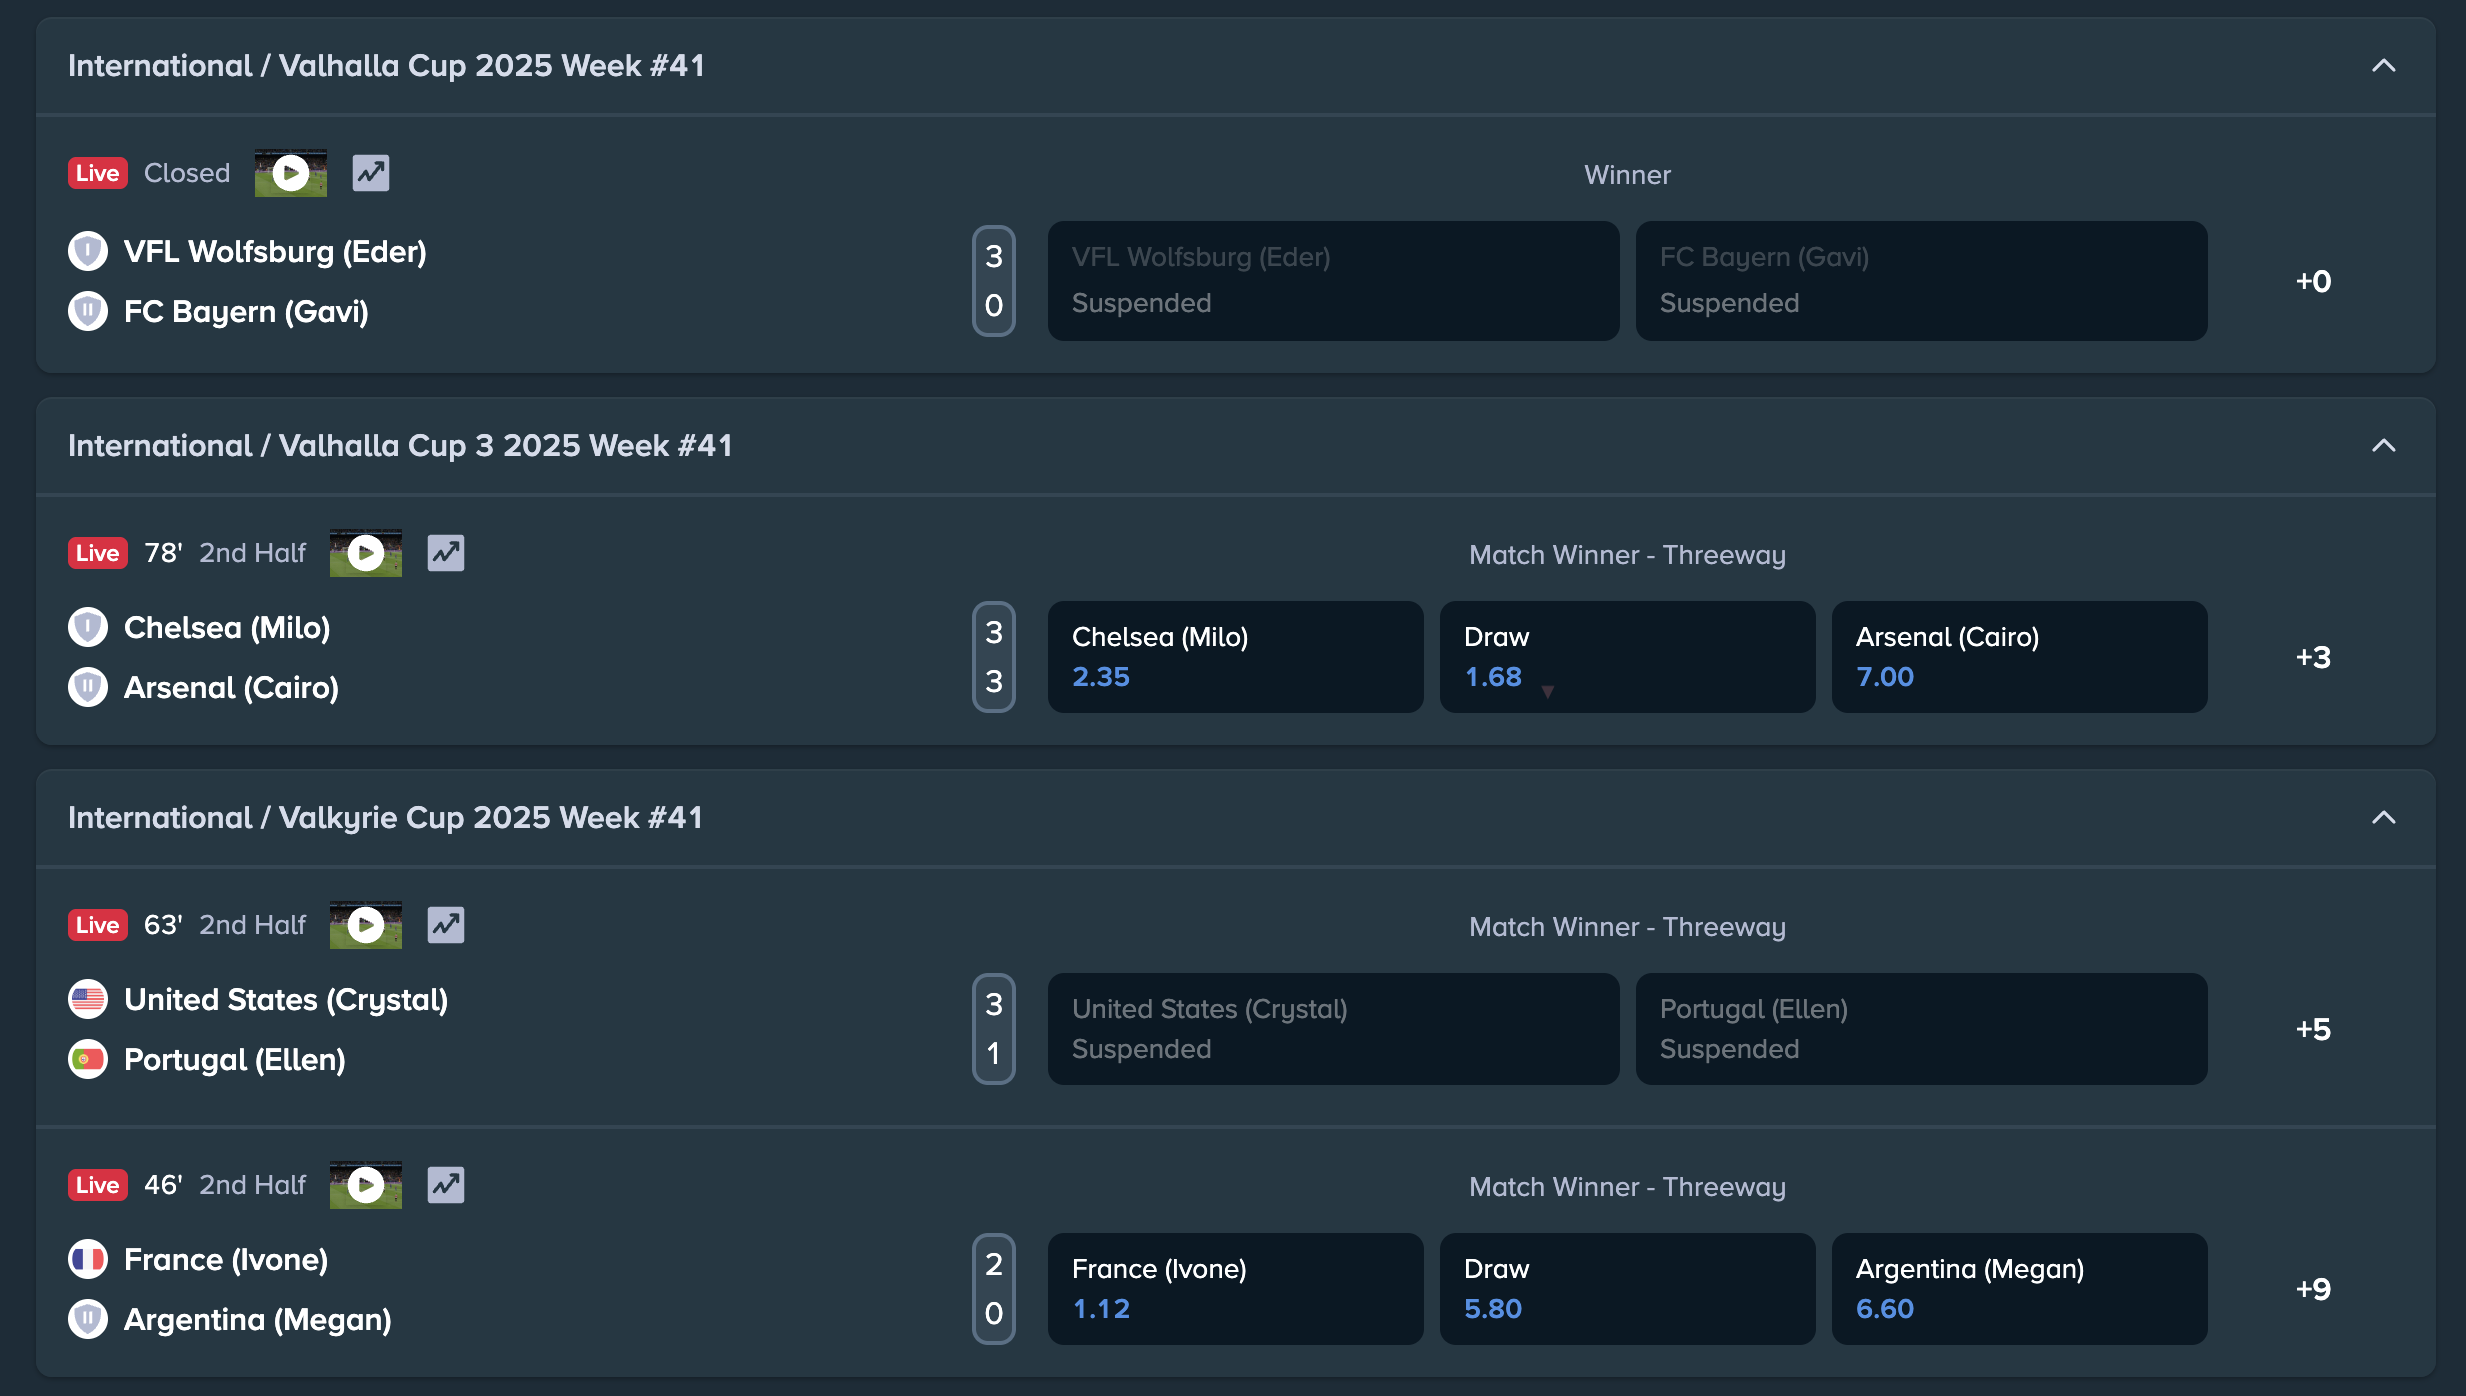The image size is (2466, 1396).
Task: Collapse Valhalla Cup 2025 Week #41 section
Action: pyautogui.click(x=2383, y=66)
